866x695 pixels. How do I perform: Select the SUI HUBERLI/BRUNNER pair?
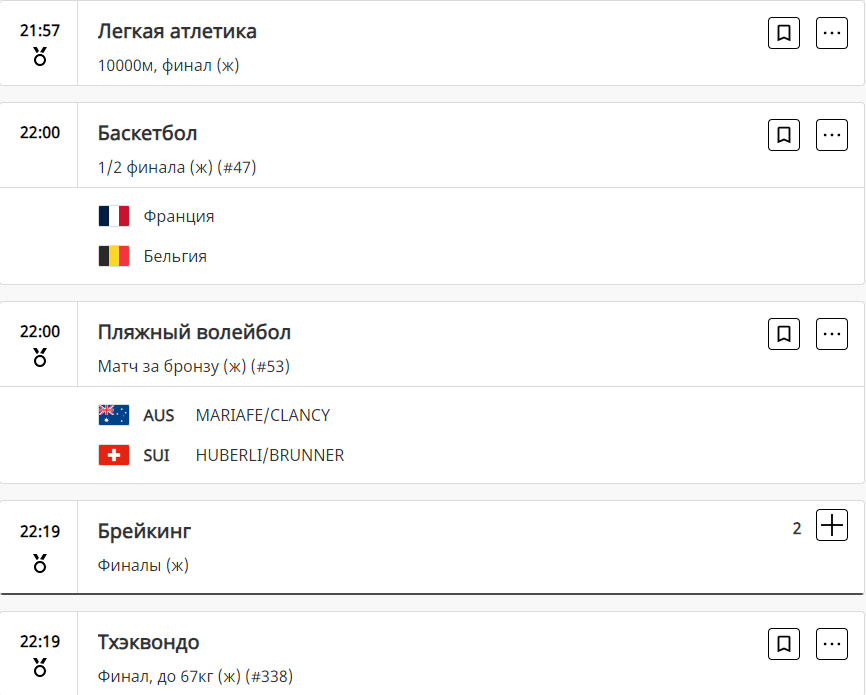pyautogui.click(x=269, y=455)
